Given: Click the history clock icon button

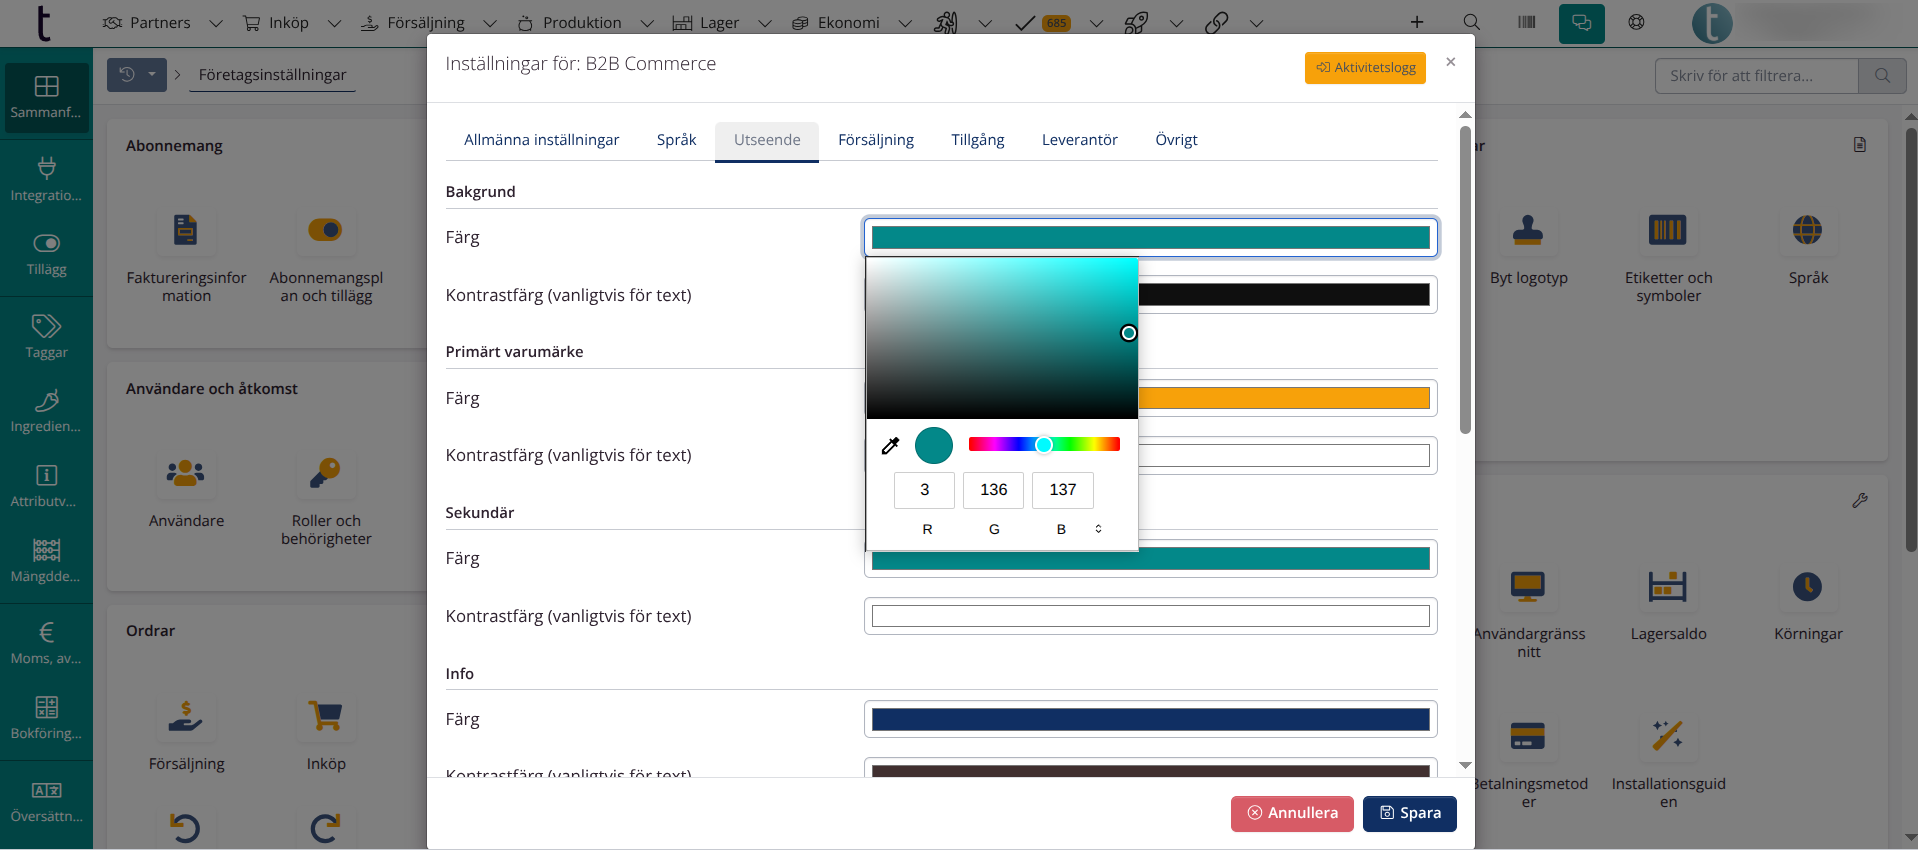Looking at the screenshot, I should click(127, 75).
